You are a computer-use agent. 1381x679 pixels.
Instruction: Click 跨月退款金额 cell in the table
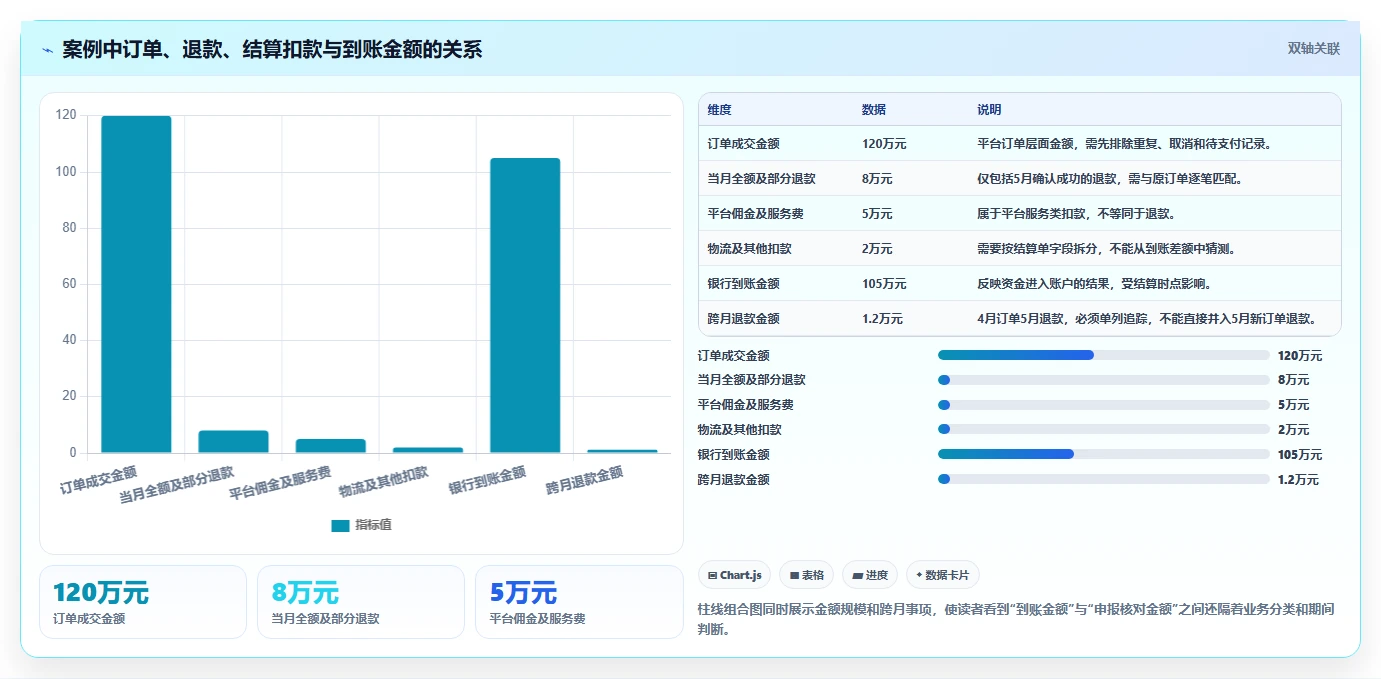(x=743, y=319)
